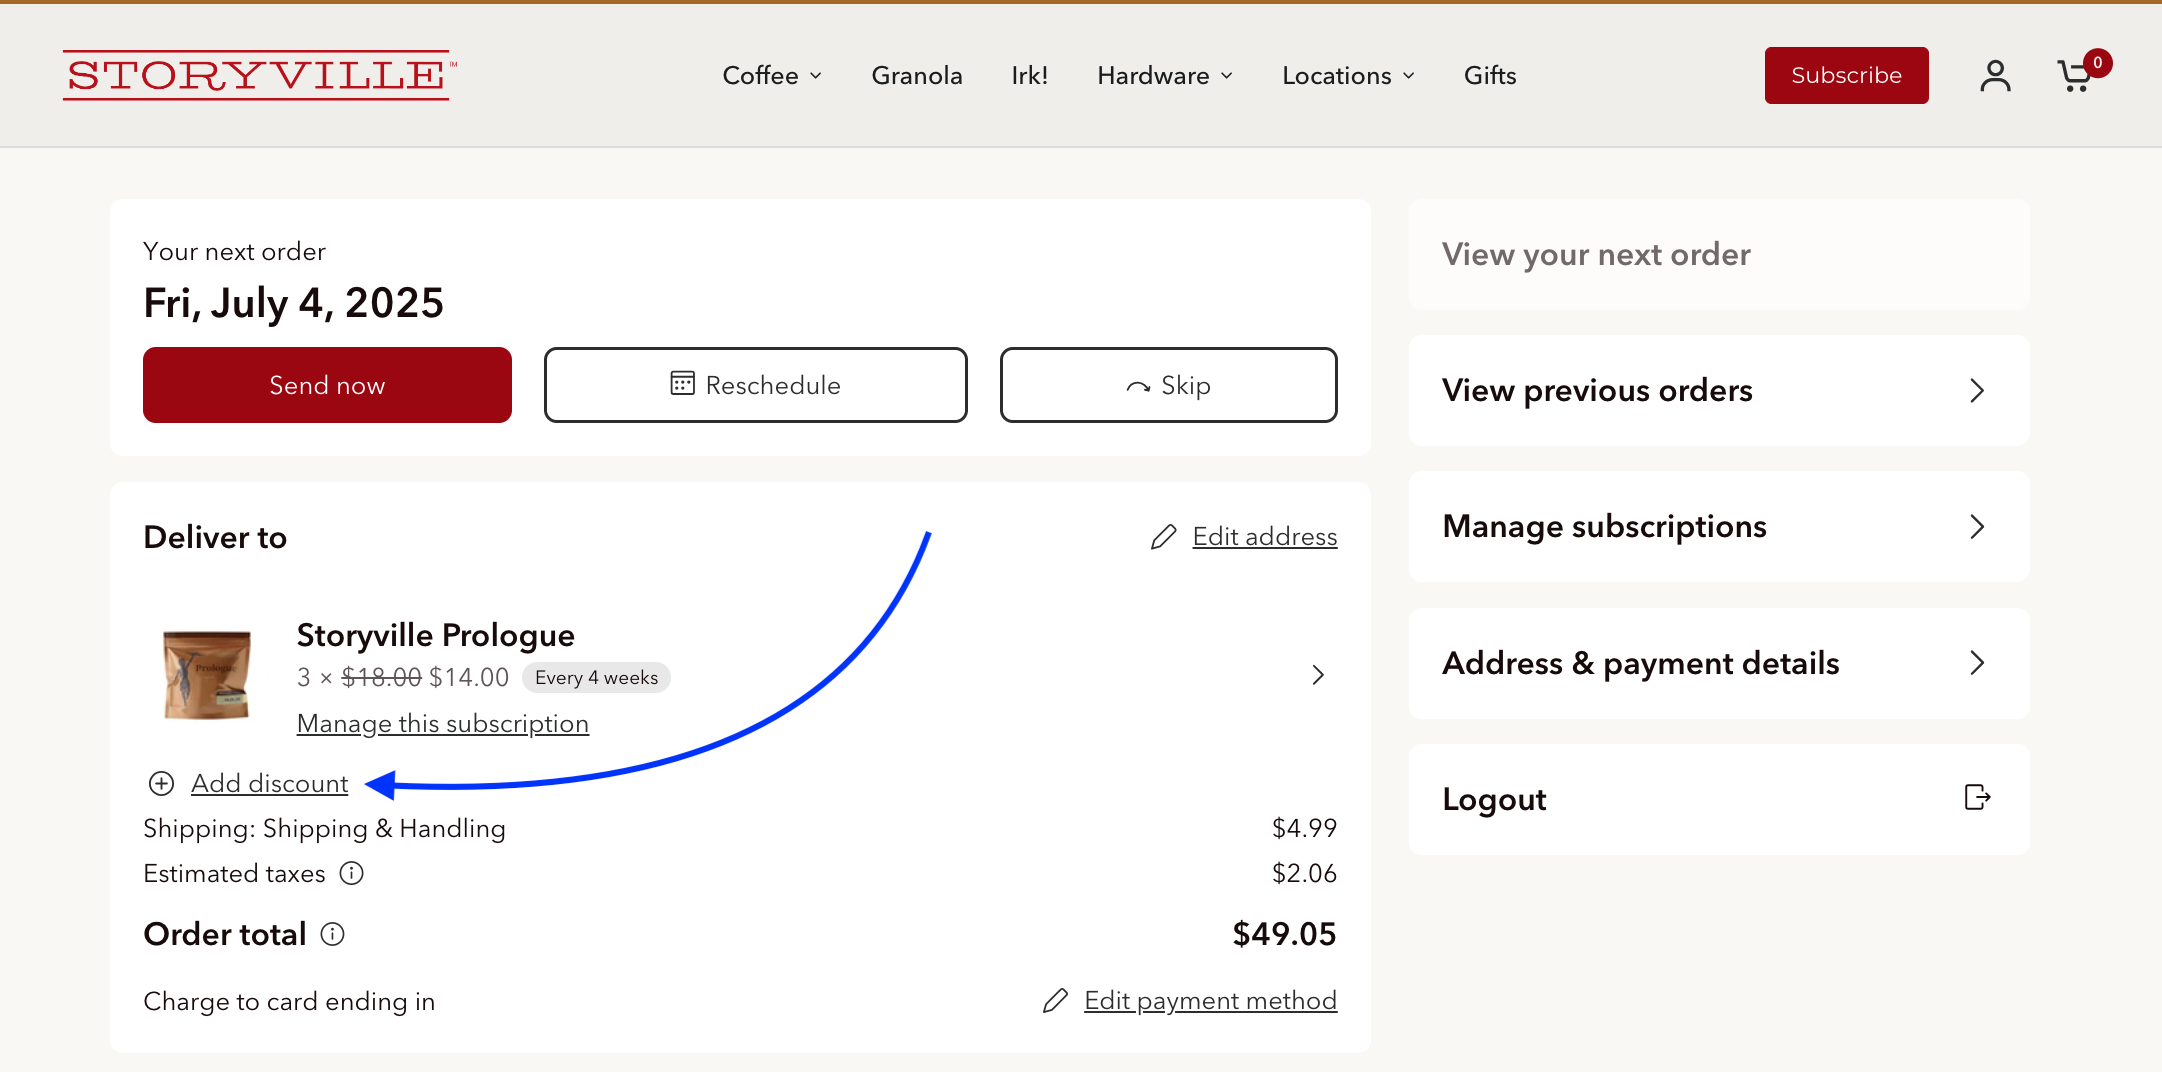Select View your next order card
Viewport: 2162px width, 1072px height.
pos(1719,254)
